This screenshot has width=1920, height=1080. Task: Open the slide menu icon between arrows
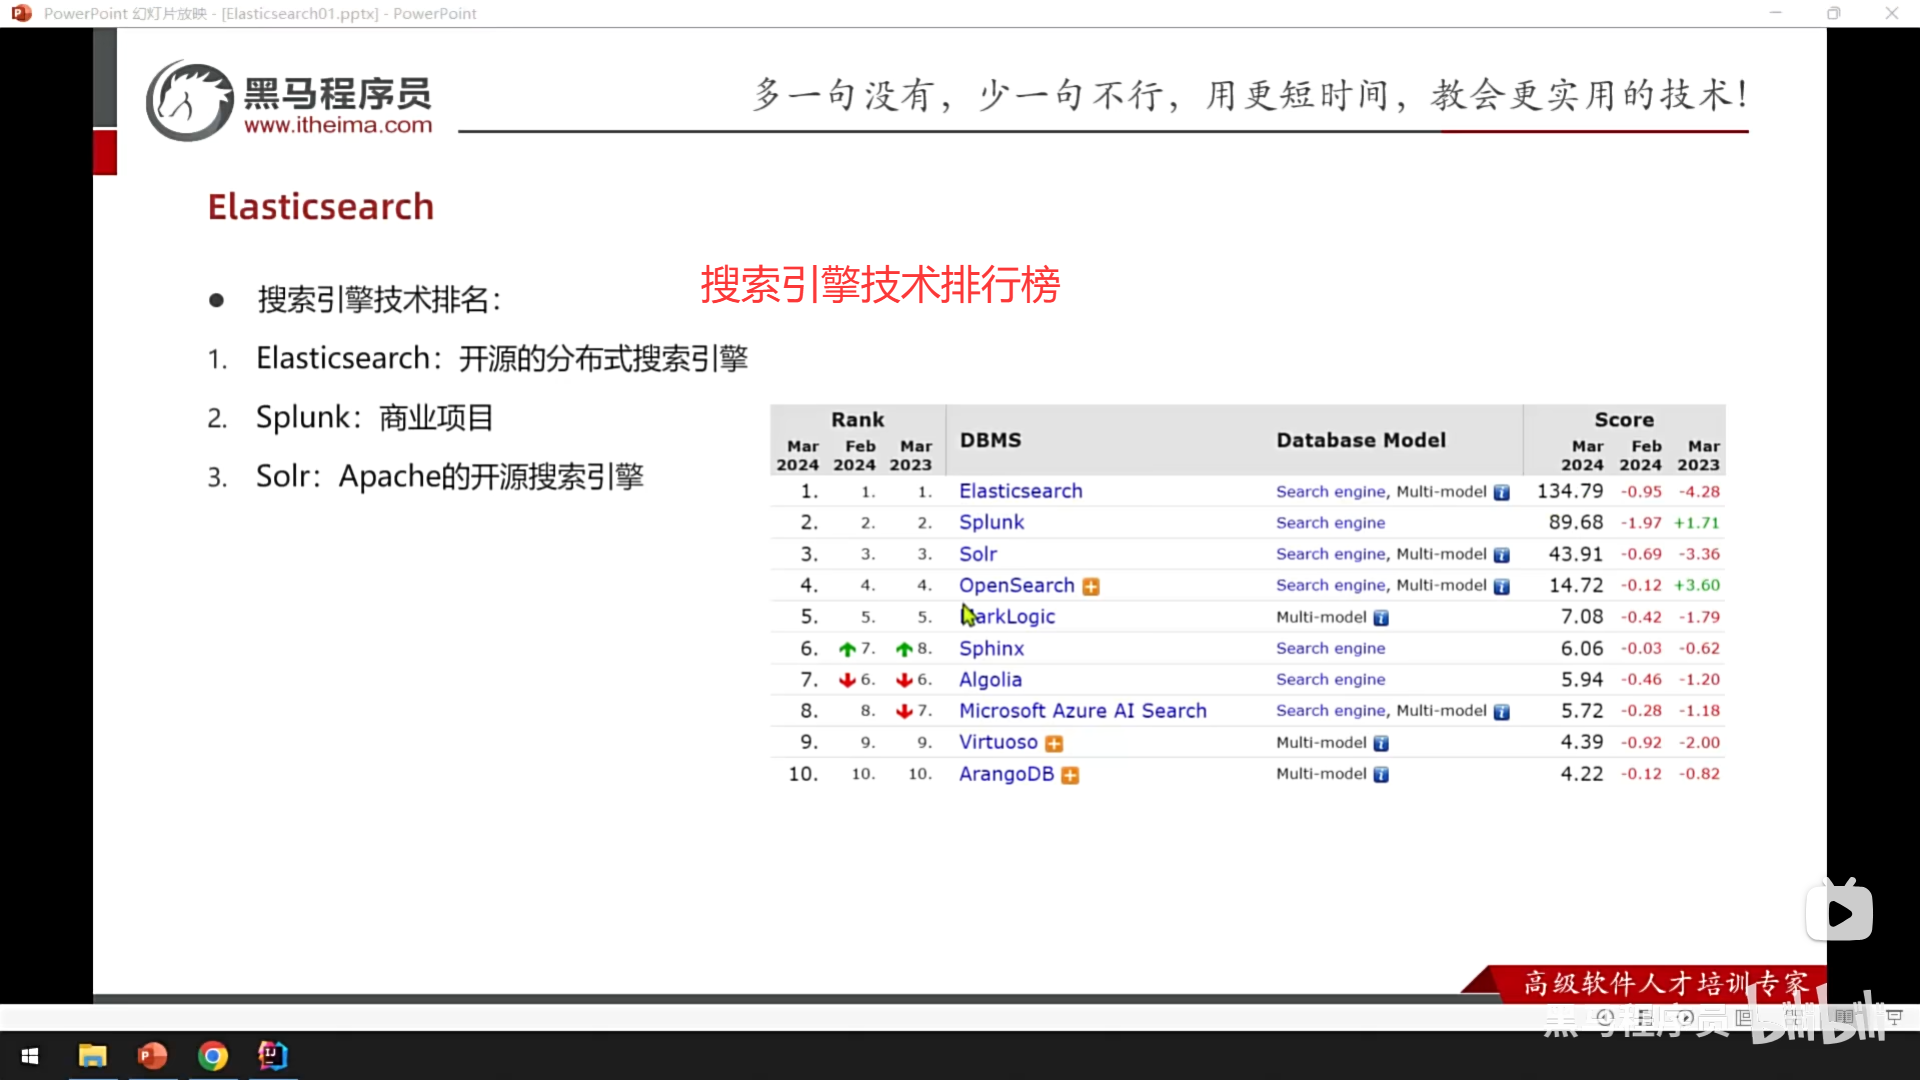pos(1645,1017)
